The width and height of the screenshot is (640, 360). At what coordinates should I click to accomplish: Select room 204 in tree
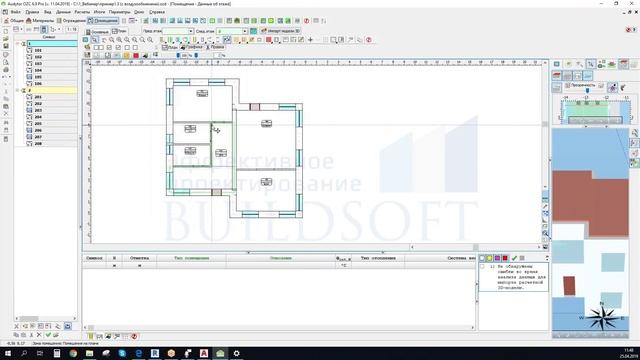click(x=38, y=117)
